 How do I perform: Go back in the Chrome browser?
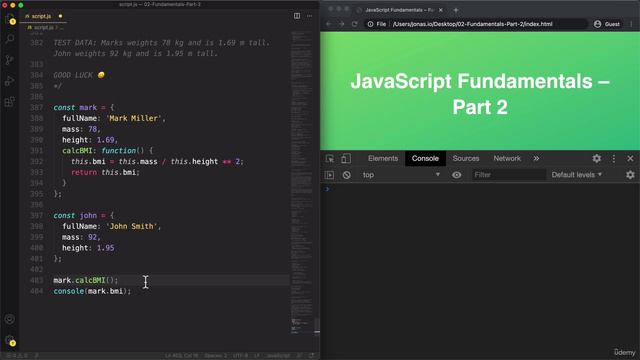329,24
